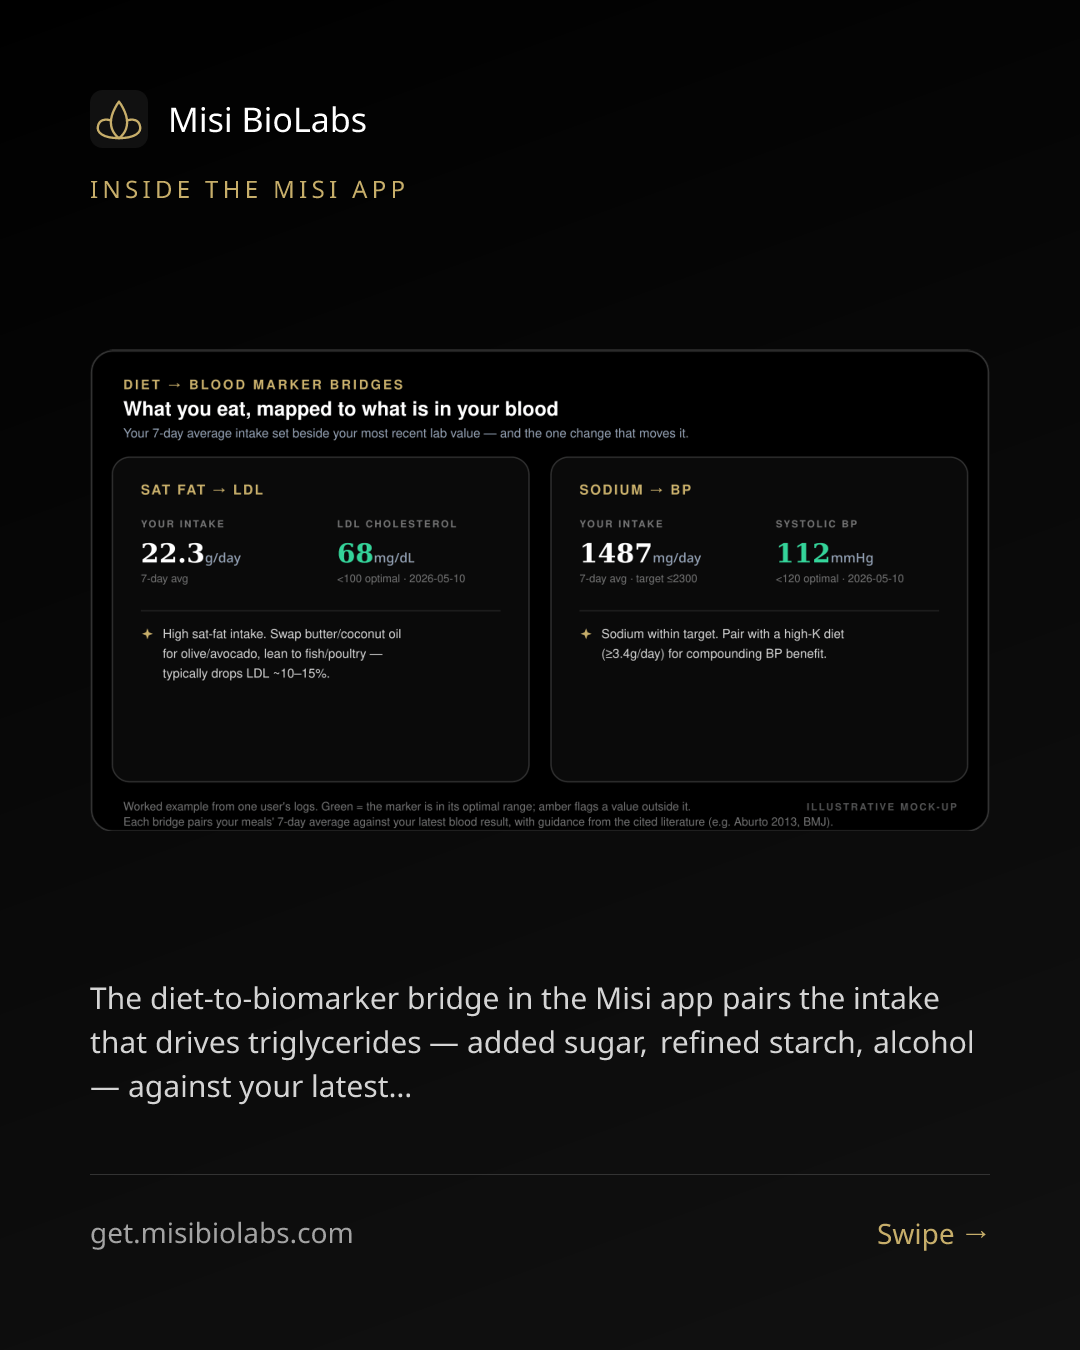This screenshot has width=1080, height=1350.
Task: Click the Misi BioLabs brand name
Action: (267, 120)
